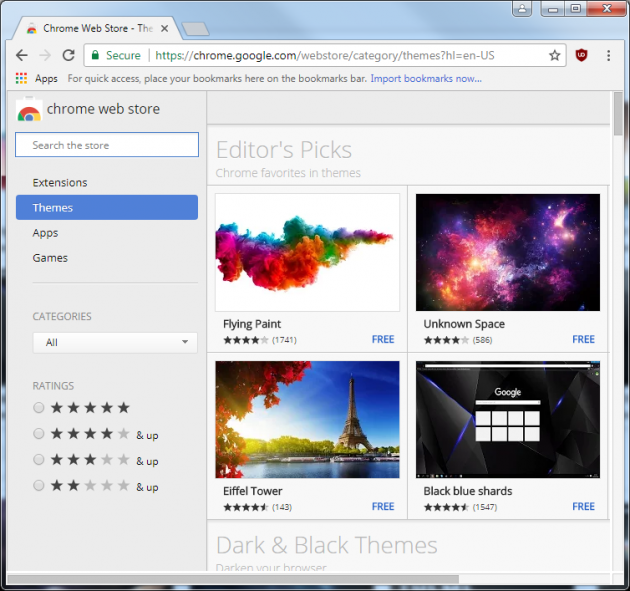Click the user profile icon in title bar
Screen dimensions: 630x591
tap(522, 8)
